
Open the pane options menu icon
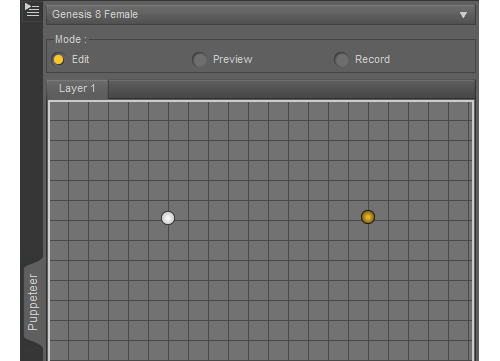[x=32, y=10]
